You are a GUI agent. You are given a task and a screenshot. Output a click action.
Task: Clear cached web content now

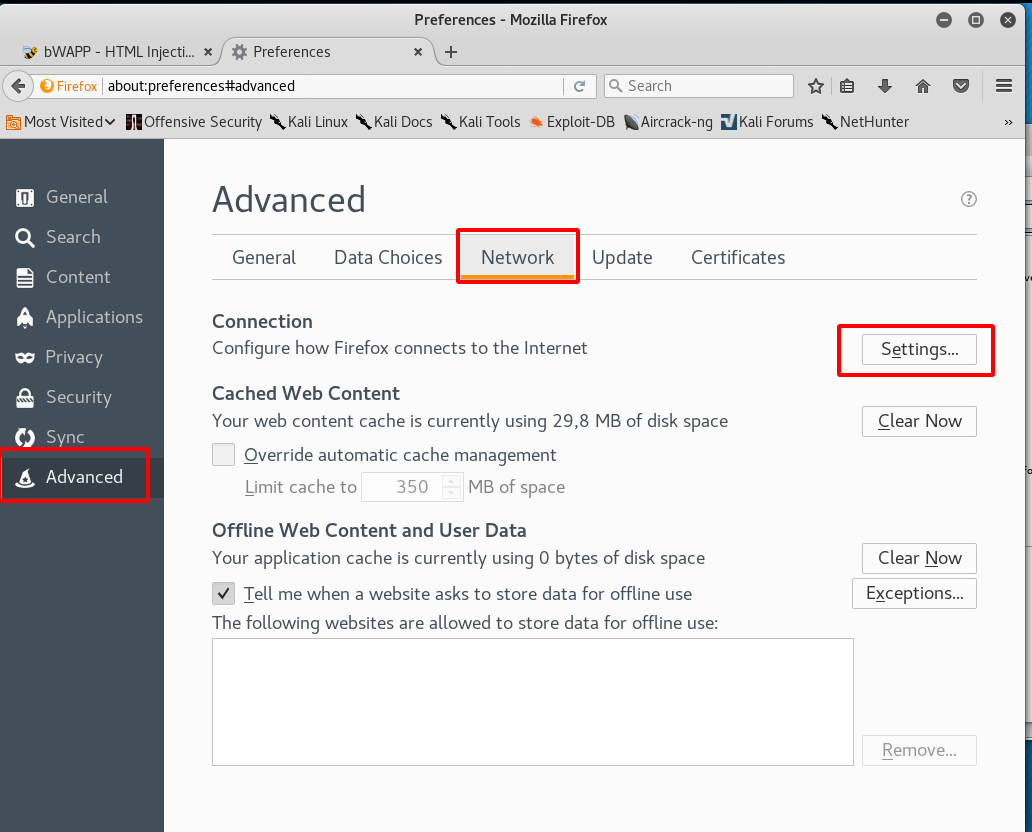(x=919, y=421)
